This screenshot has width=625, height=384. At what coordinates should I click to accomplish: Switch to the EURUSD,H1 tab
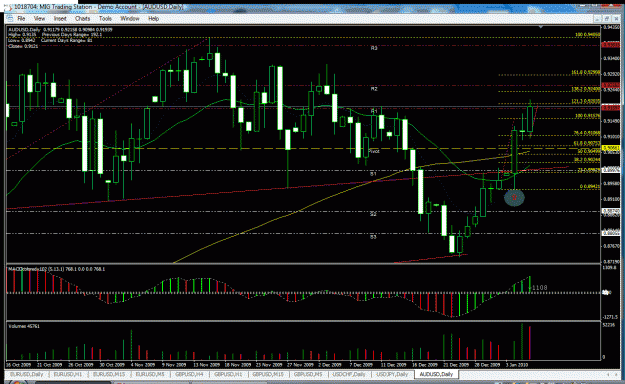tap(68, 374)
